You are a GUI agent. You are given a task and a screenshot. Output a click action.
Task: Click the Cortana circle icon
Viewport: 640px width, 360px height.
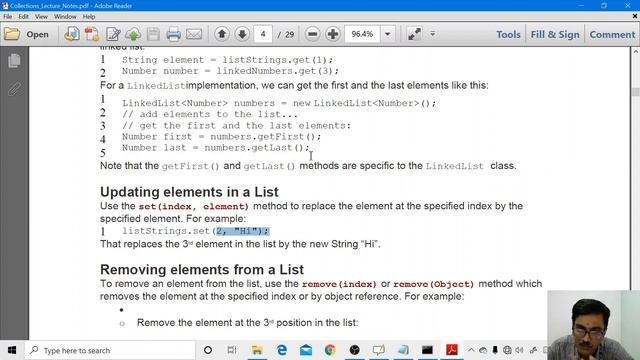(208, 350)
